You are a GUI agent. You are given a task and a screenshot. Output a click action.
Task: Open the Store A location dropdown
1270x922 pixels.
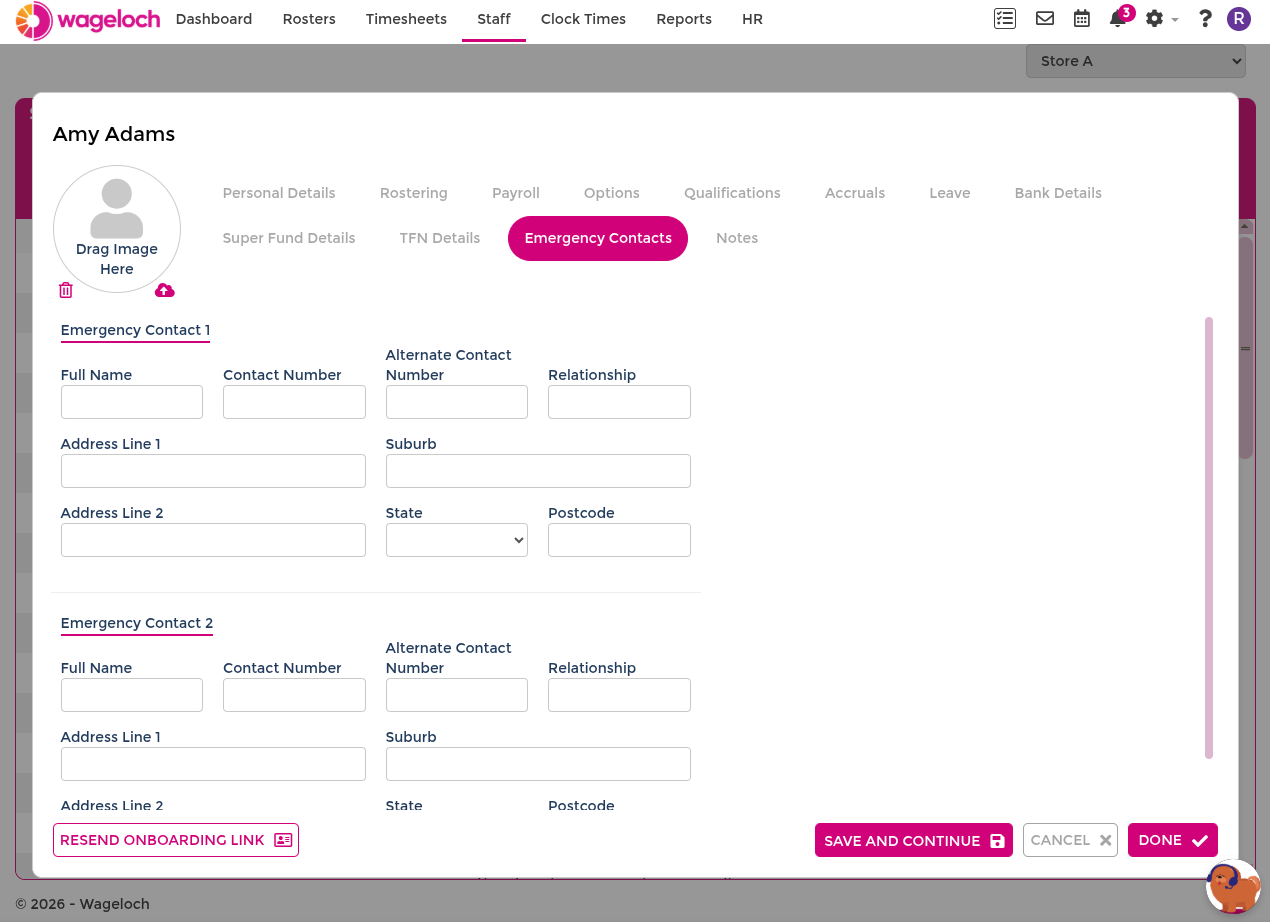(x=1136, y=61)
